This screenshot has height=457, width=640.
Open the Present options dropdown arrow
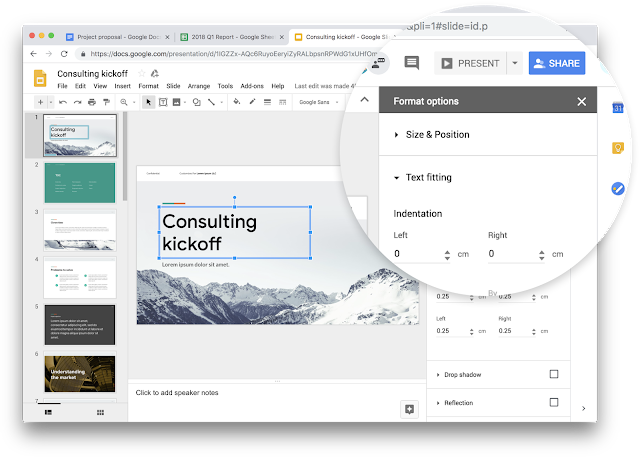515,63
